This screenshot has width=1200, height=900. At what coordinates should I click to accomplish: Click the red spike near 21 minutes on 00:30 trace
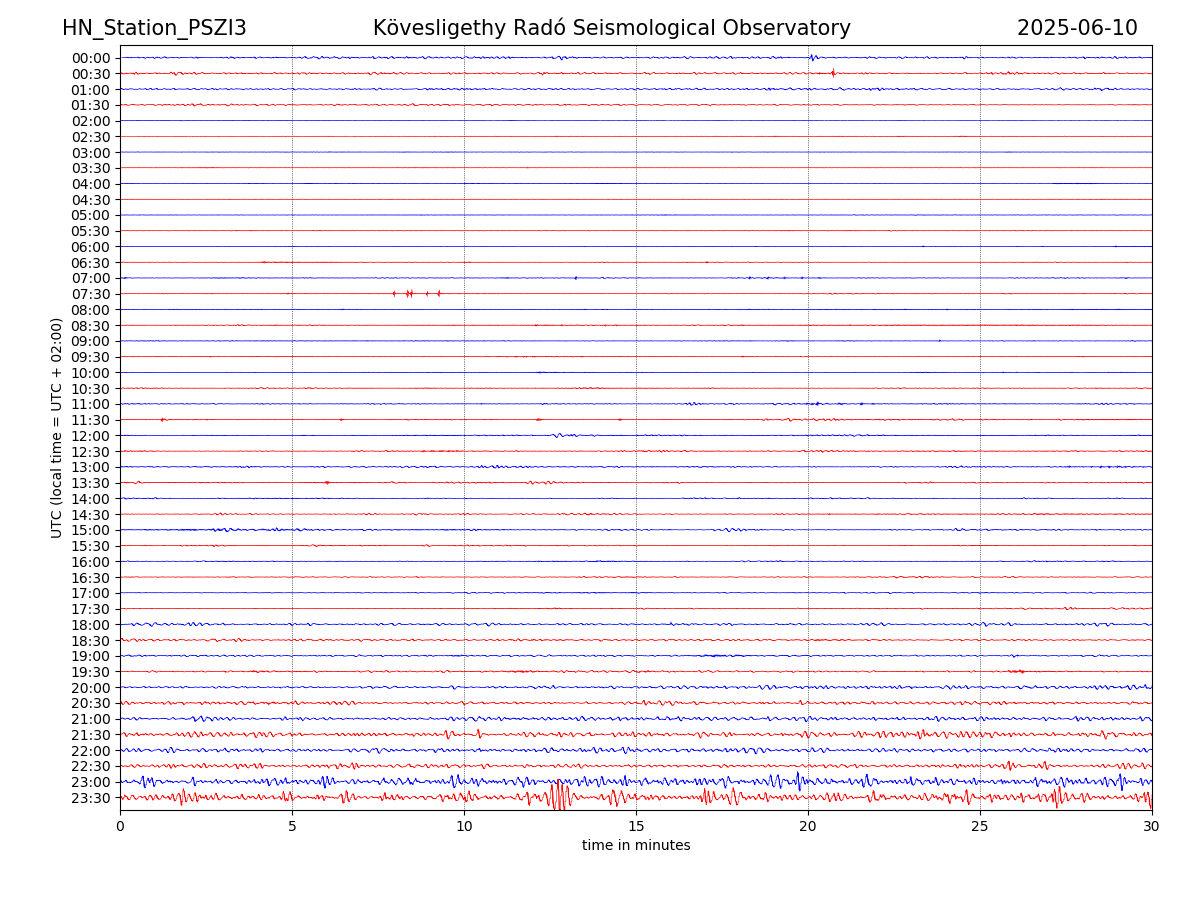point(832,72)
